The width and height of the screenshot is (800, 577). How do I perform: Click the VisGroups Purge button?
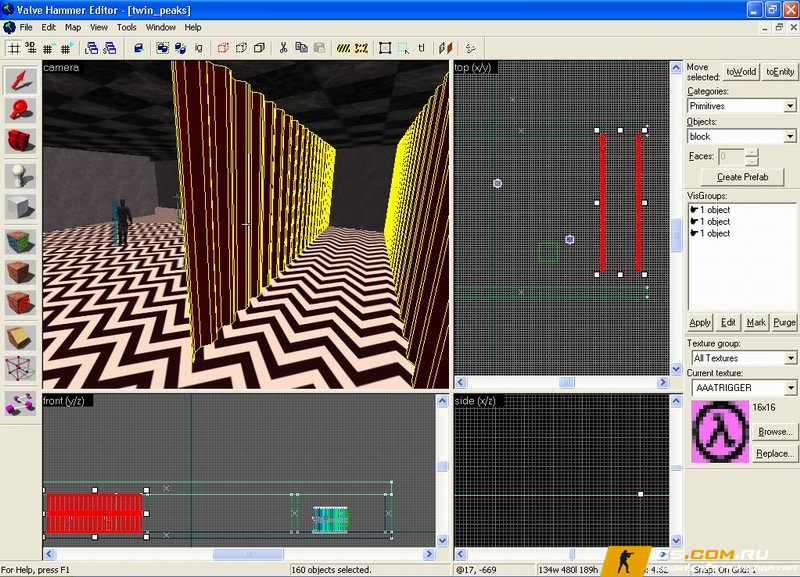coord(784,322)
